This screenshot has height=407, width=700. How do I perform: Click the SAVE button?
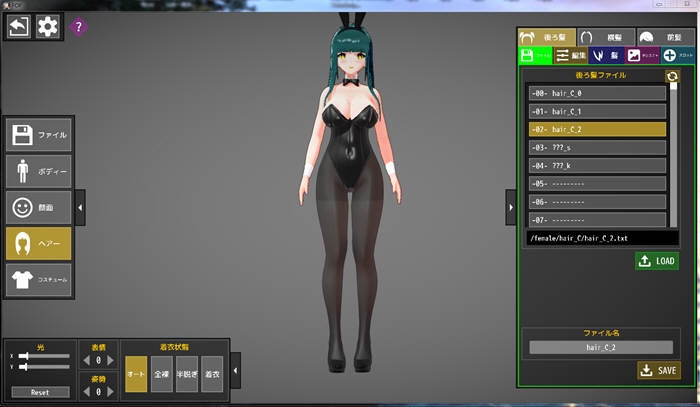click(x=657, y=370)
